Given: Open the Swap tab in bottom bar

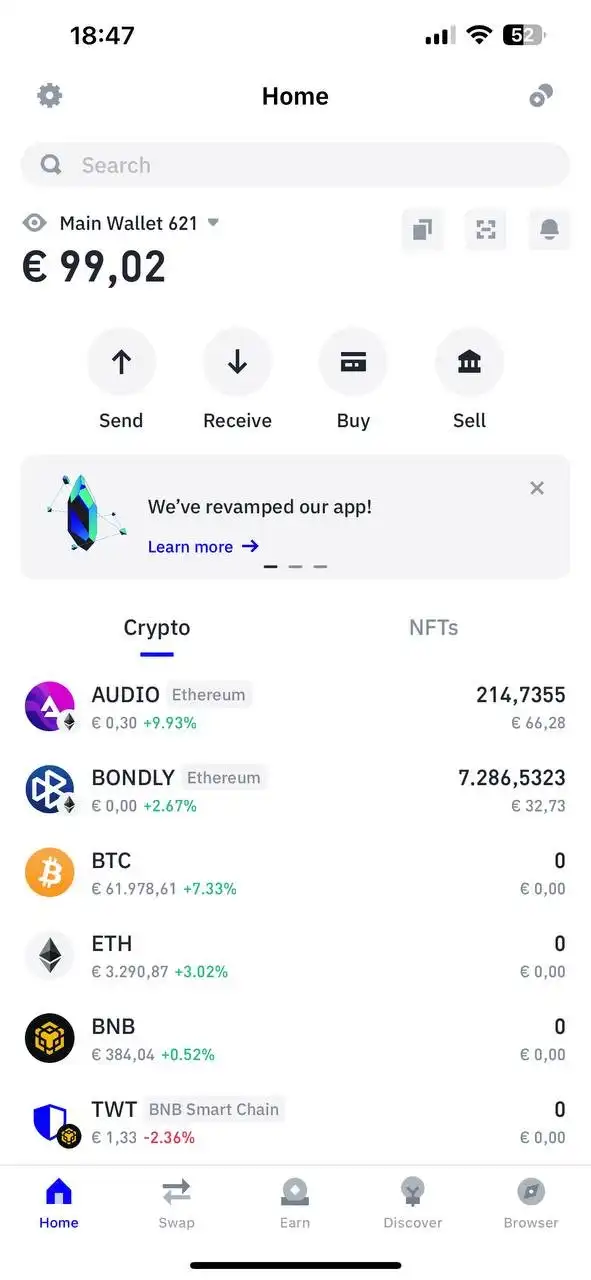Looking at the screenshot, I should click(176, 1203).
